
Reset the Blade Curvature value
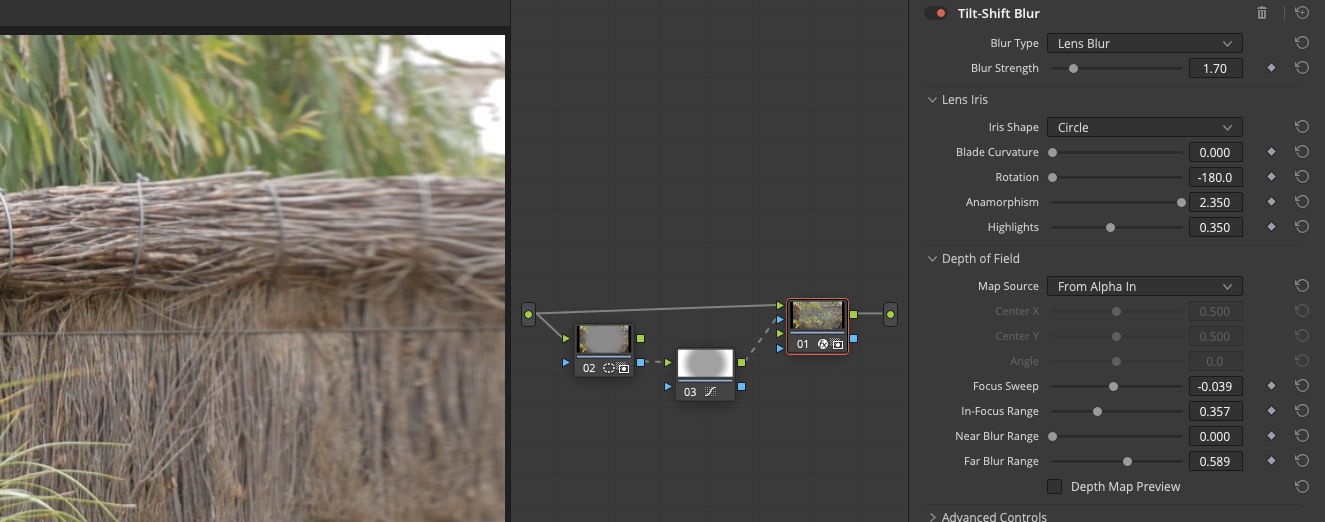tap(1301, 152)
